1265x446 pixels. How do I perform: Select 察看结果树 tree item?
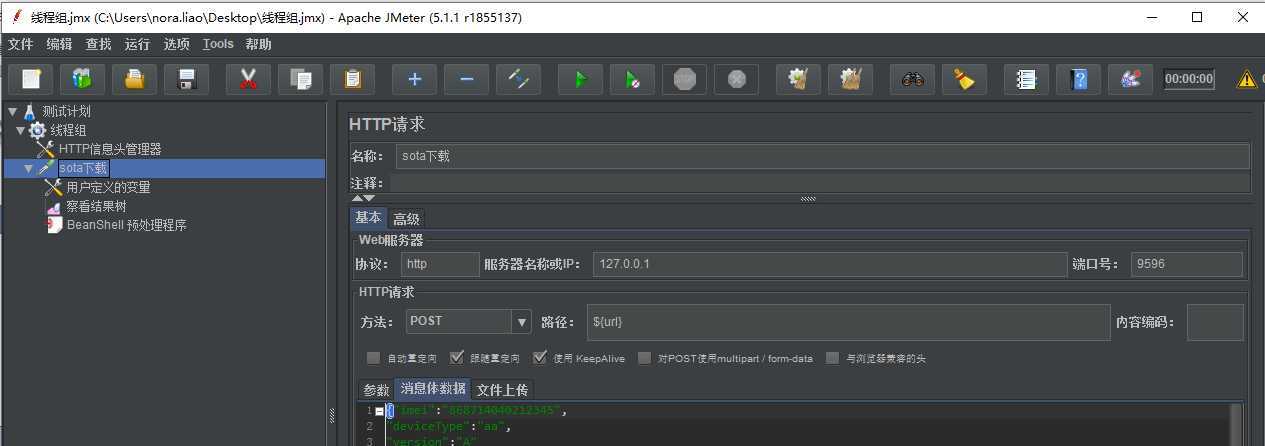(96, 206)
